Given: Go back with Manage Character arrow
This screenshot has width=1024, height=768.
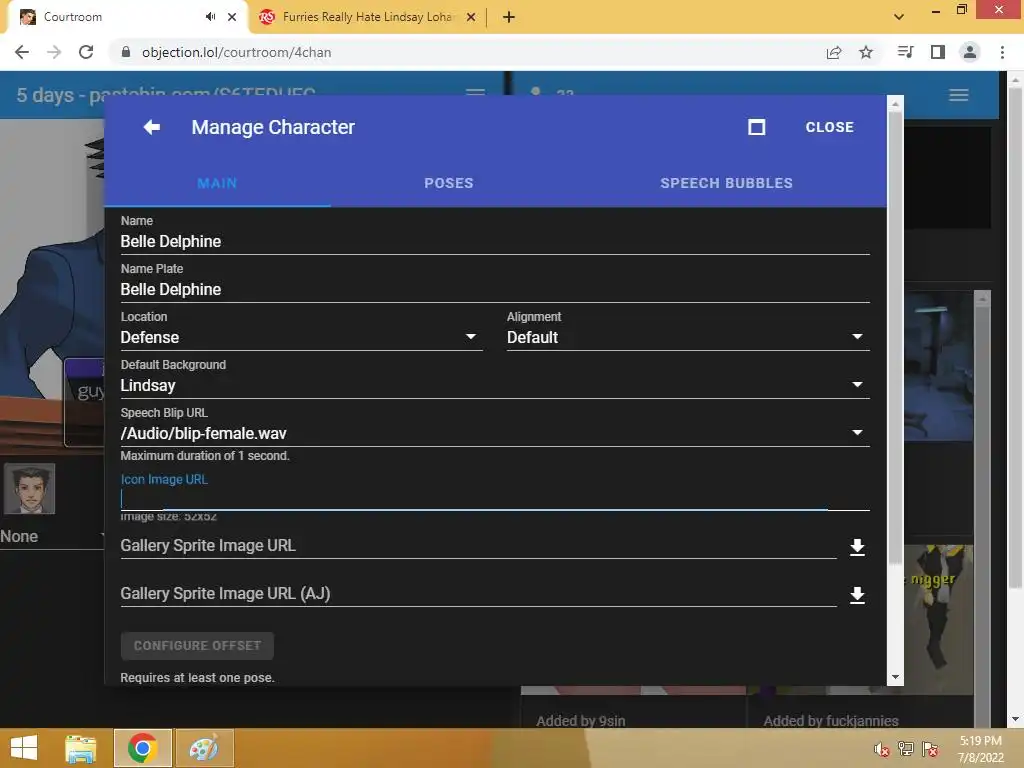Looking at the screenshot, I should (152, 127).
